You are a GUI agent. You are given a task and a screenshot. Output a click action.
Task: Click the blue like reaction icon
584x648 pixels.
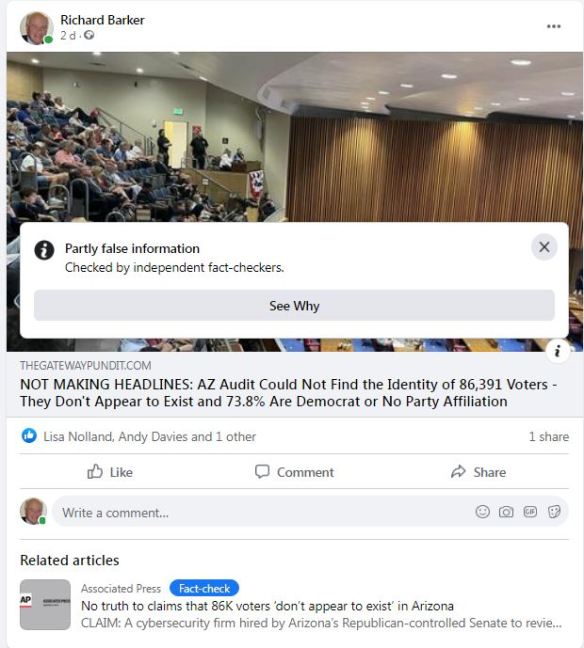29,436
